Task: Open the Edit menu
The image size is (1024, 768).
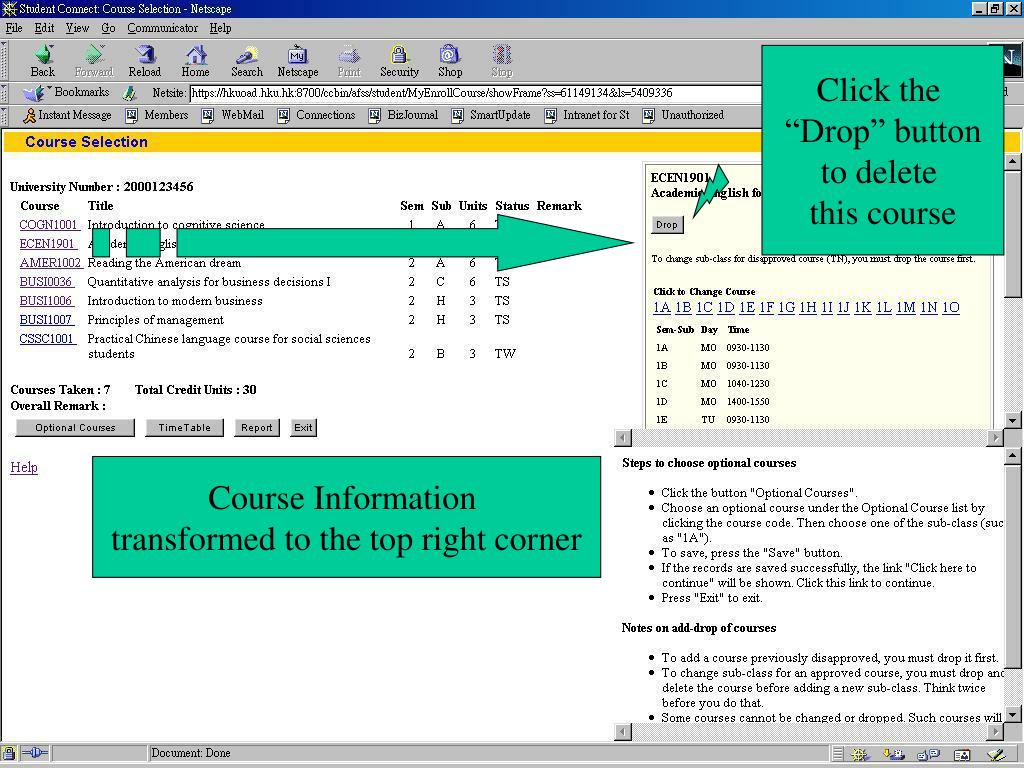Action: [44, 28]
